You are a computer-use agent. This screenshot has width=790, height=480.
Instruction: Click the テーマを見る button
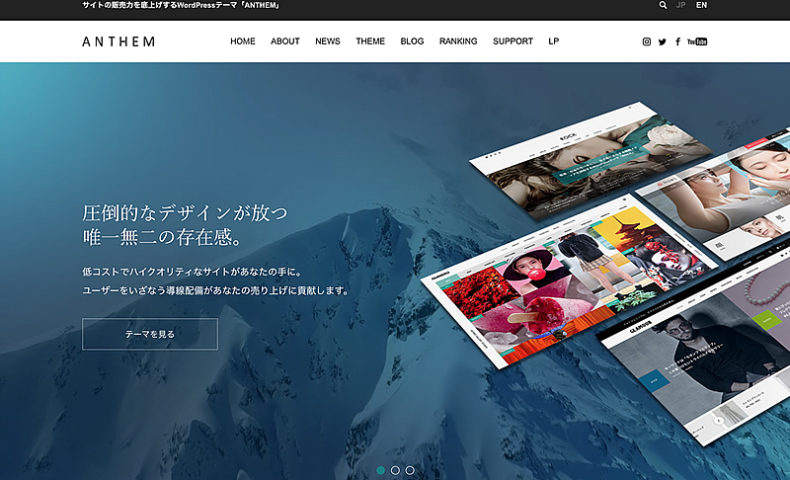pyautogui.click(x=150, y=334)
